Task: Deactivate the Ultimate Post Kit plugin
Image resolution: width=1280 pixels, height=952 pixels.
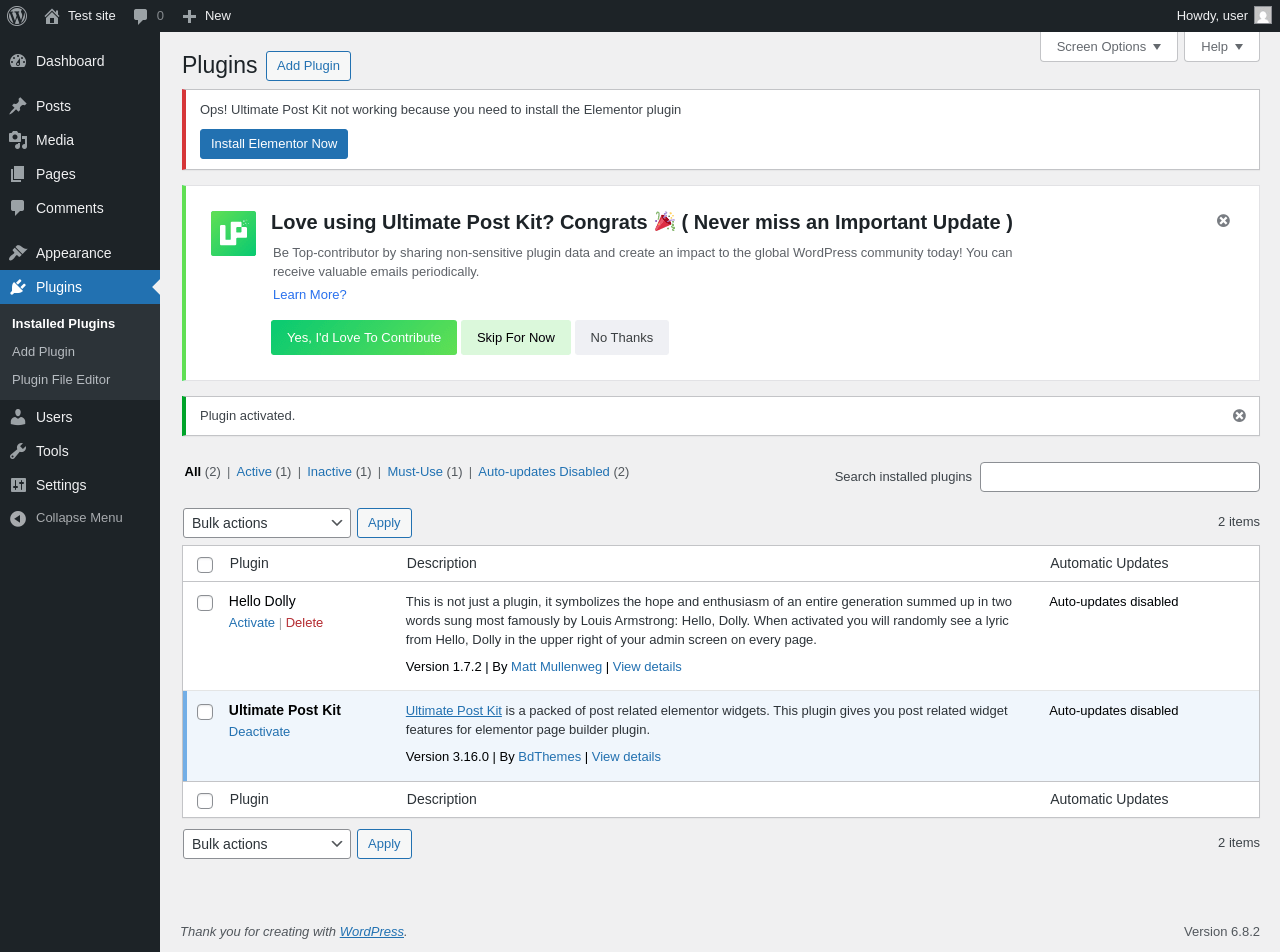Action: point(259,732)
